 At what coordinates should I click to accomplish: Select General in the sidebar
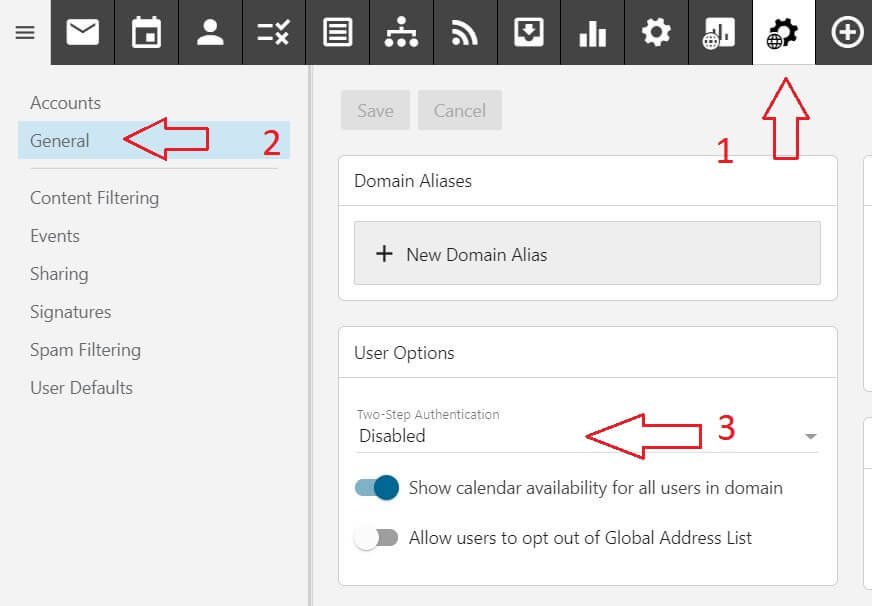coord(153,140)
